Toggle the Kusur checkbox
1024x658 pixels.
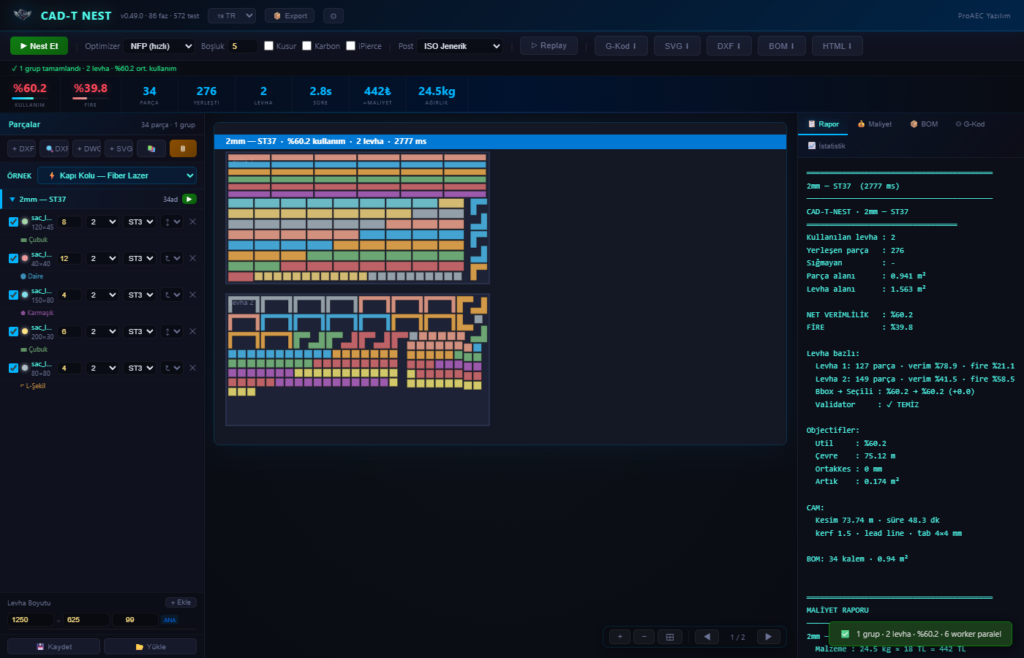pyautogui.click(x=268, y=46)
